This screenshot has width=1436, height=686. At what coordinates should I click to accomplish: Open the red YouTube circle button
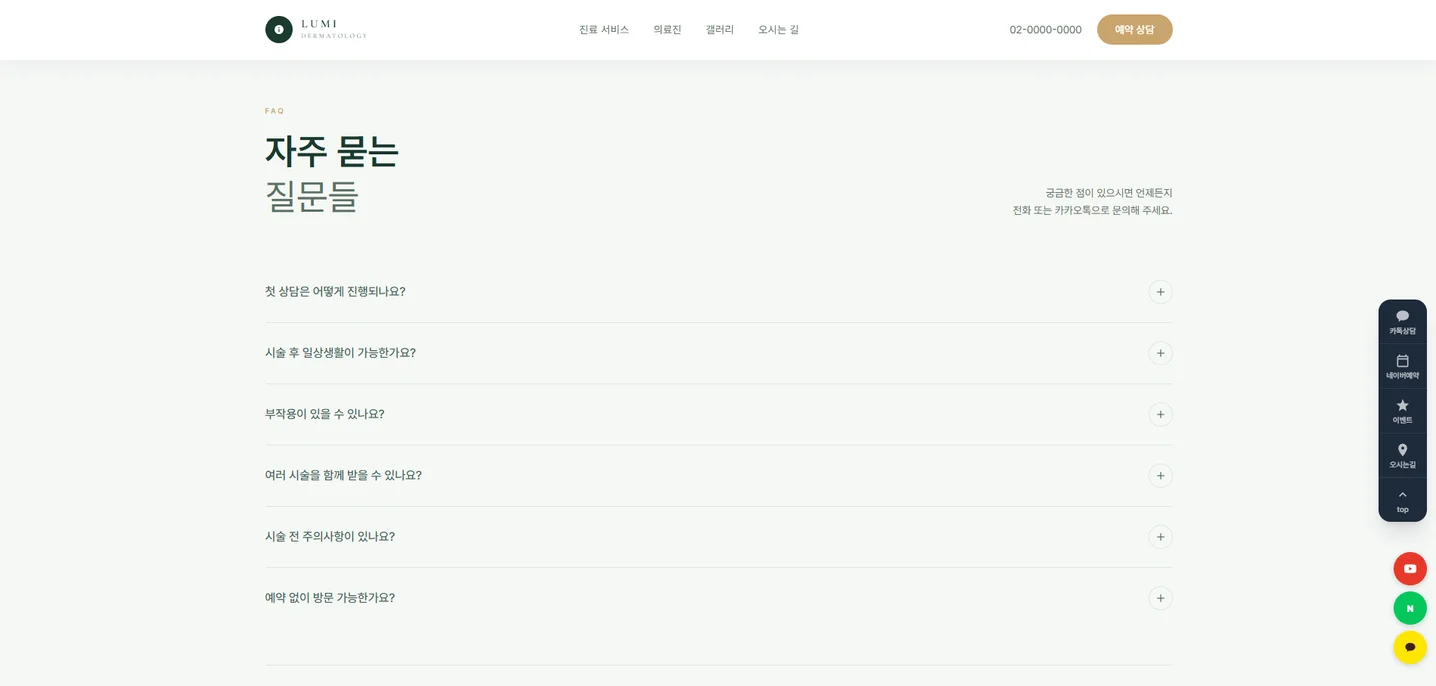[1410, 569]
